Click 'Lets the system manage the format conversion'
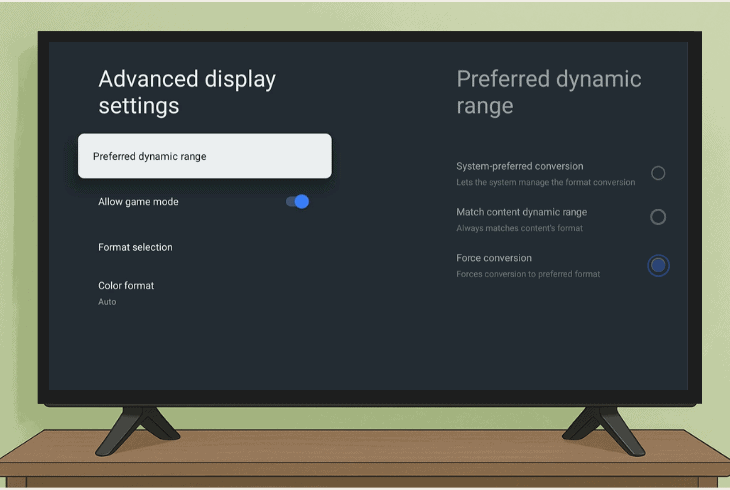This screenshot has height=490, width=730. (546, 182)
